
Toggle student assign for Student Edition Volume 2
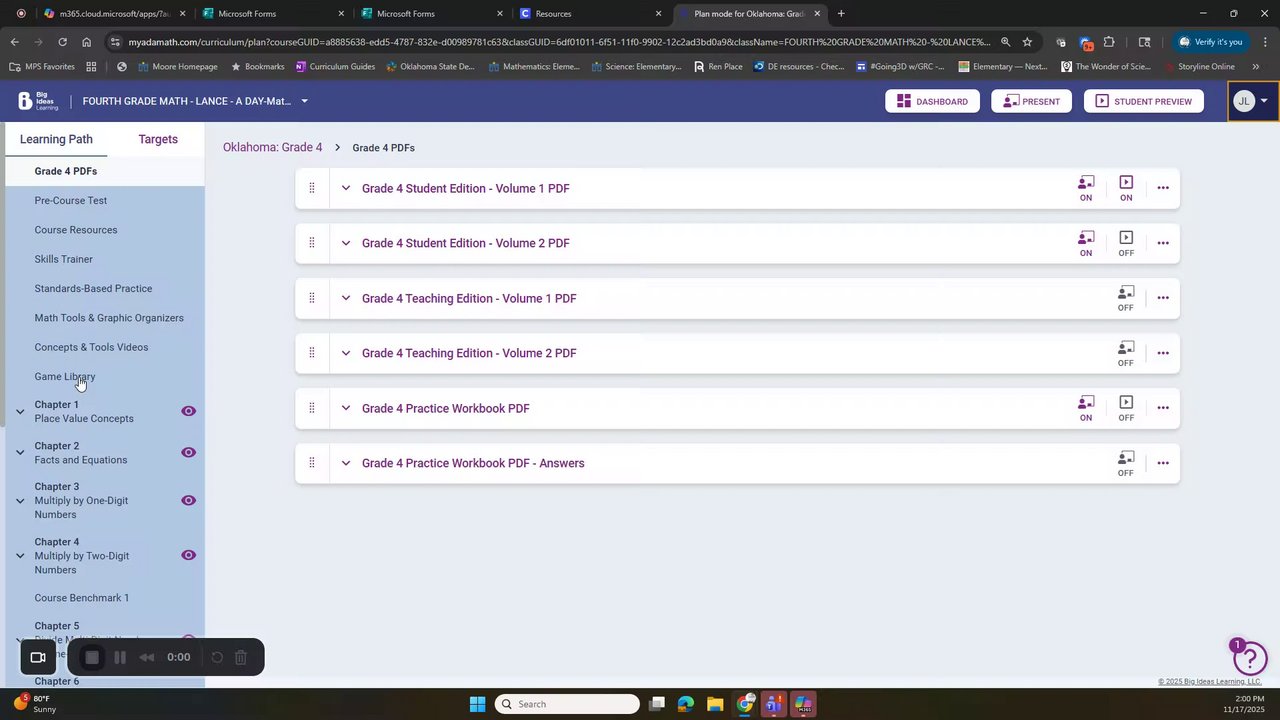tap(1086, 243)
